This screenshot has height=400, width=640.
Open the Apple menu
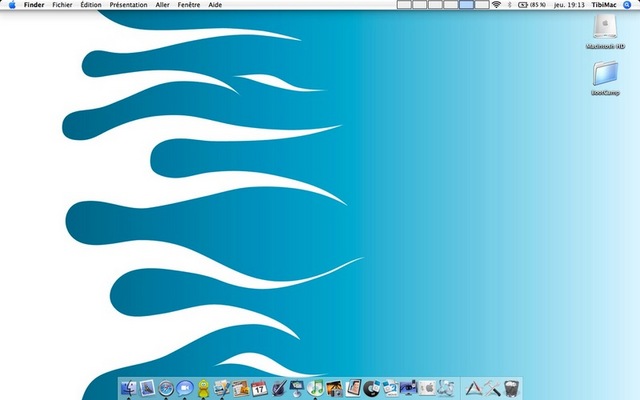click(x=12, y=5)
